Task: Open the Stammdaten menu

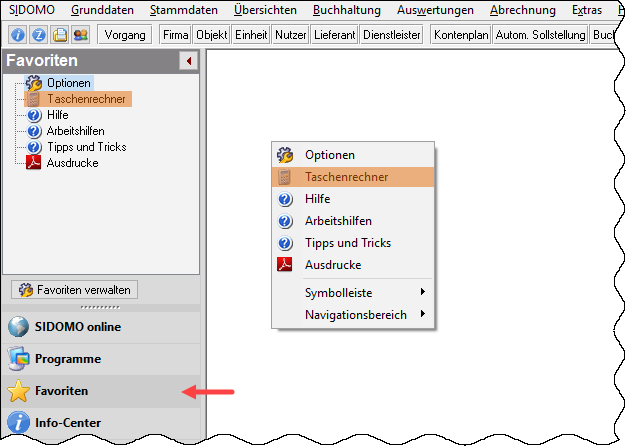Action: [x=184, y=10]
